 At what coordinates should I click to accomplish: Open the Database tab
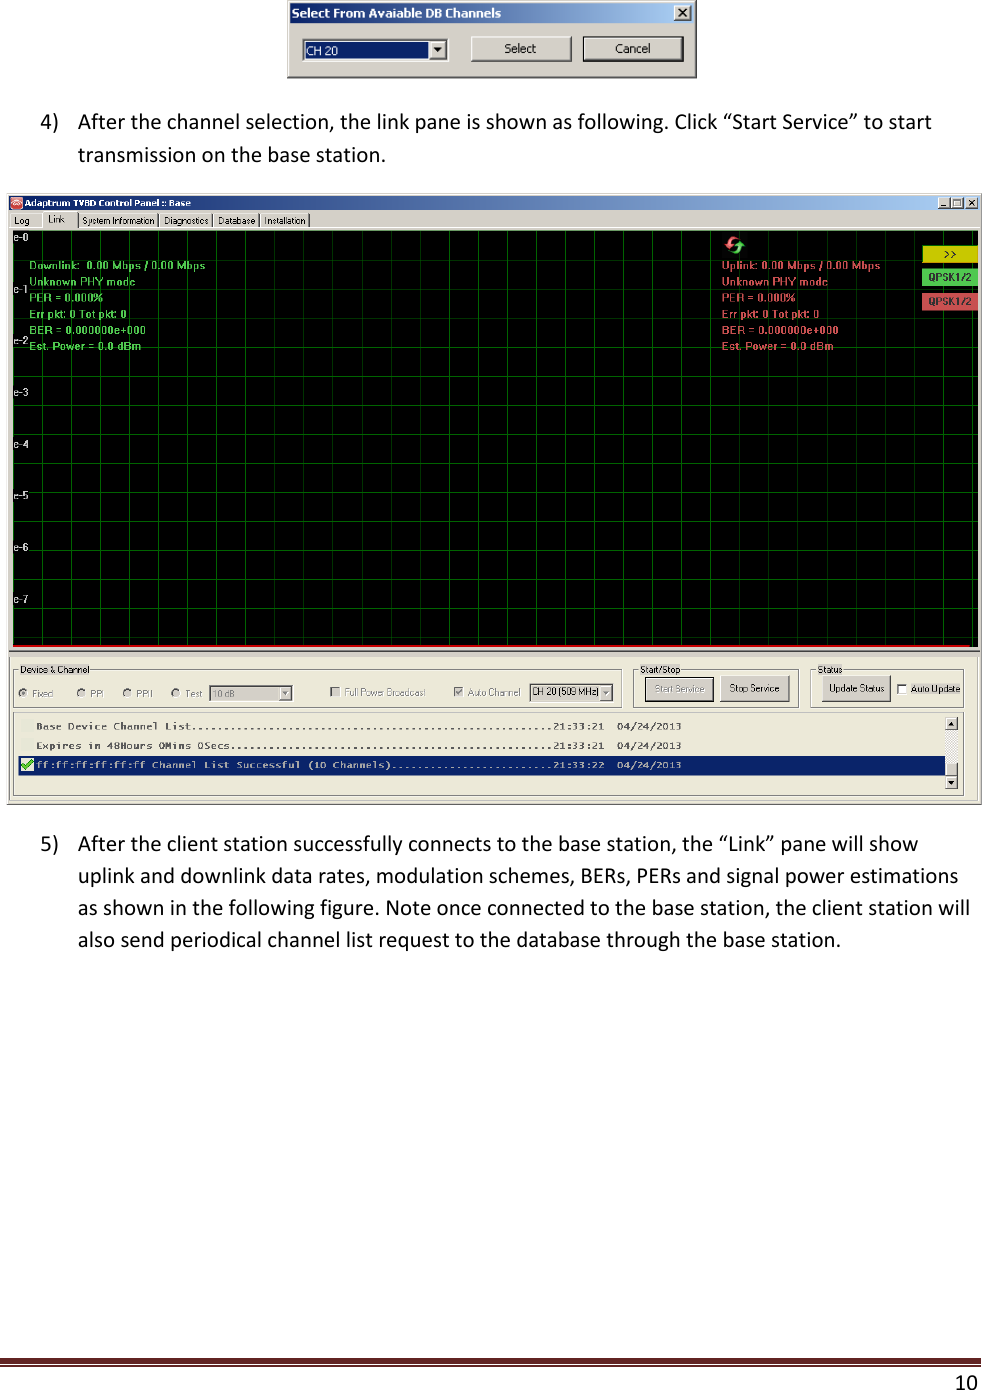point(237,221)
